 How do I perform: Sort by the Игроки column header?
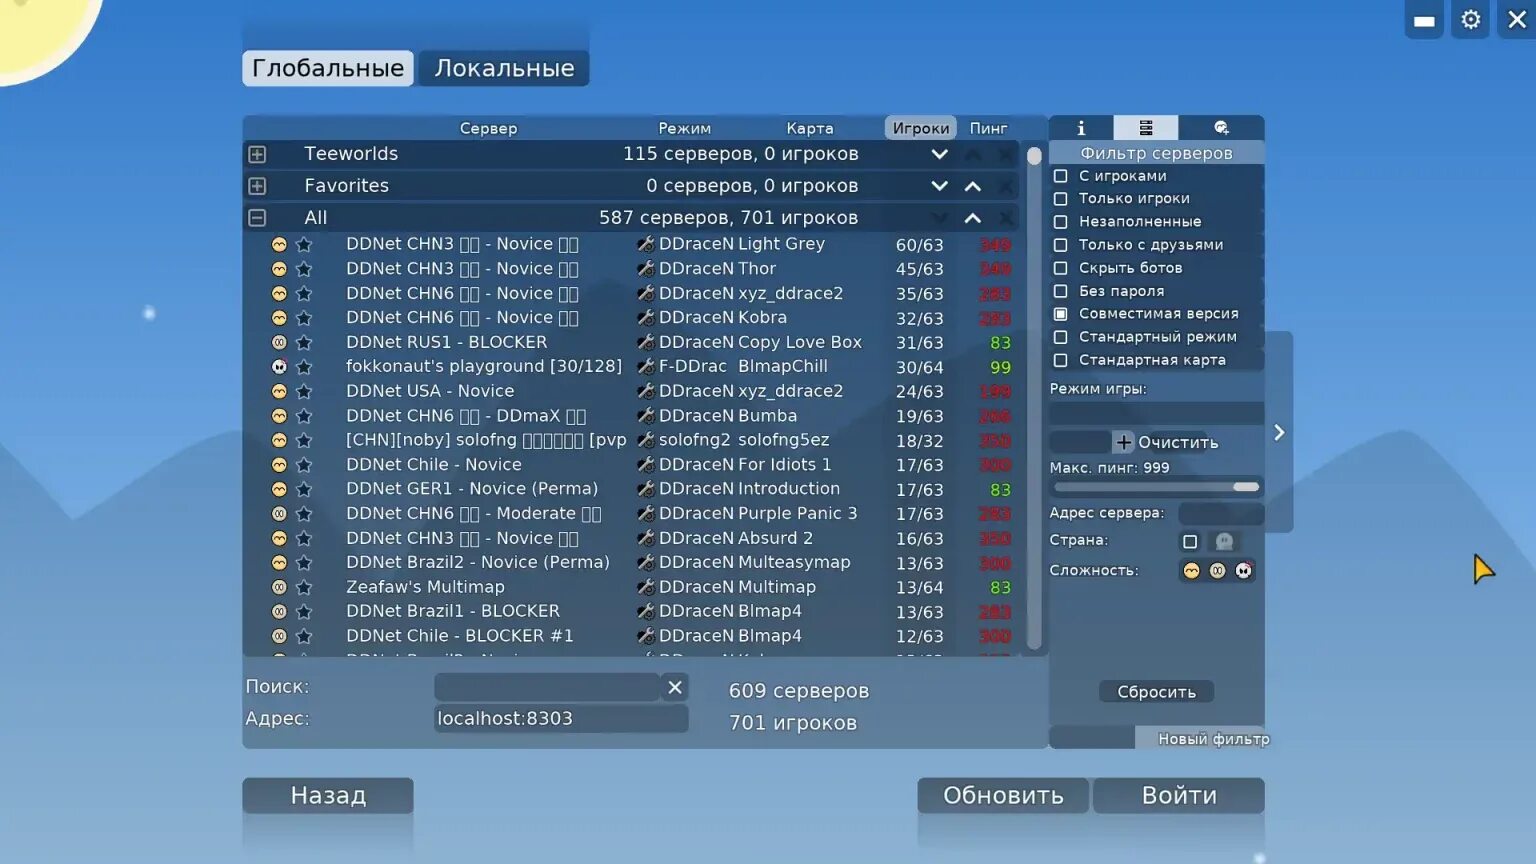point(921,128)
